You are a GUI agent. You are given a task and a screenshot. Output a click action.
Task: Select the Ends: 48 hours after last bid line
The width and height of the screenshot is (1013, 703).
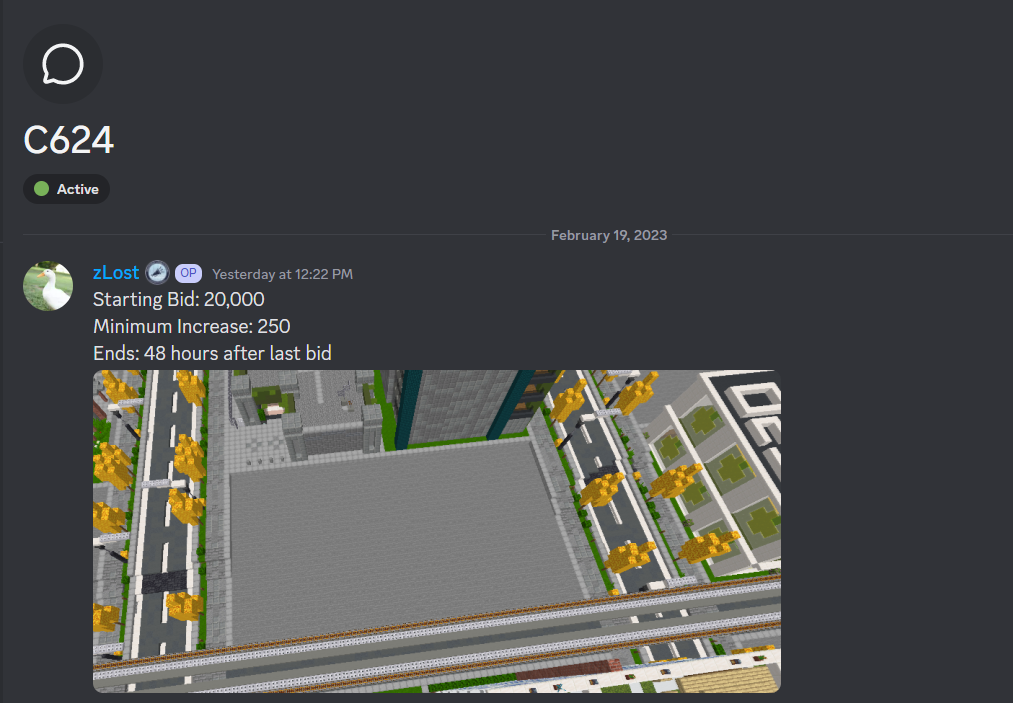tap(213, 353)
